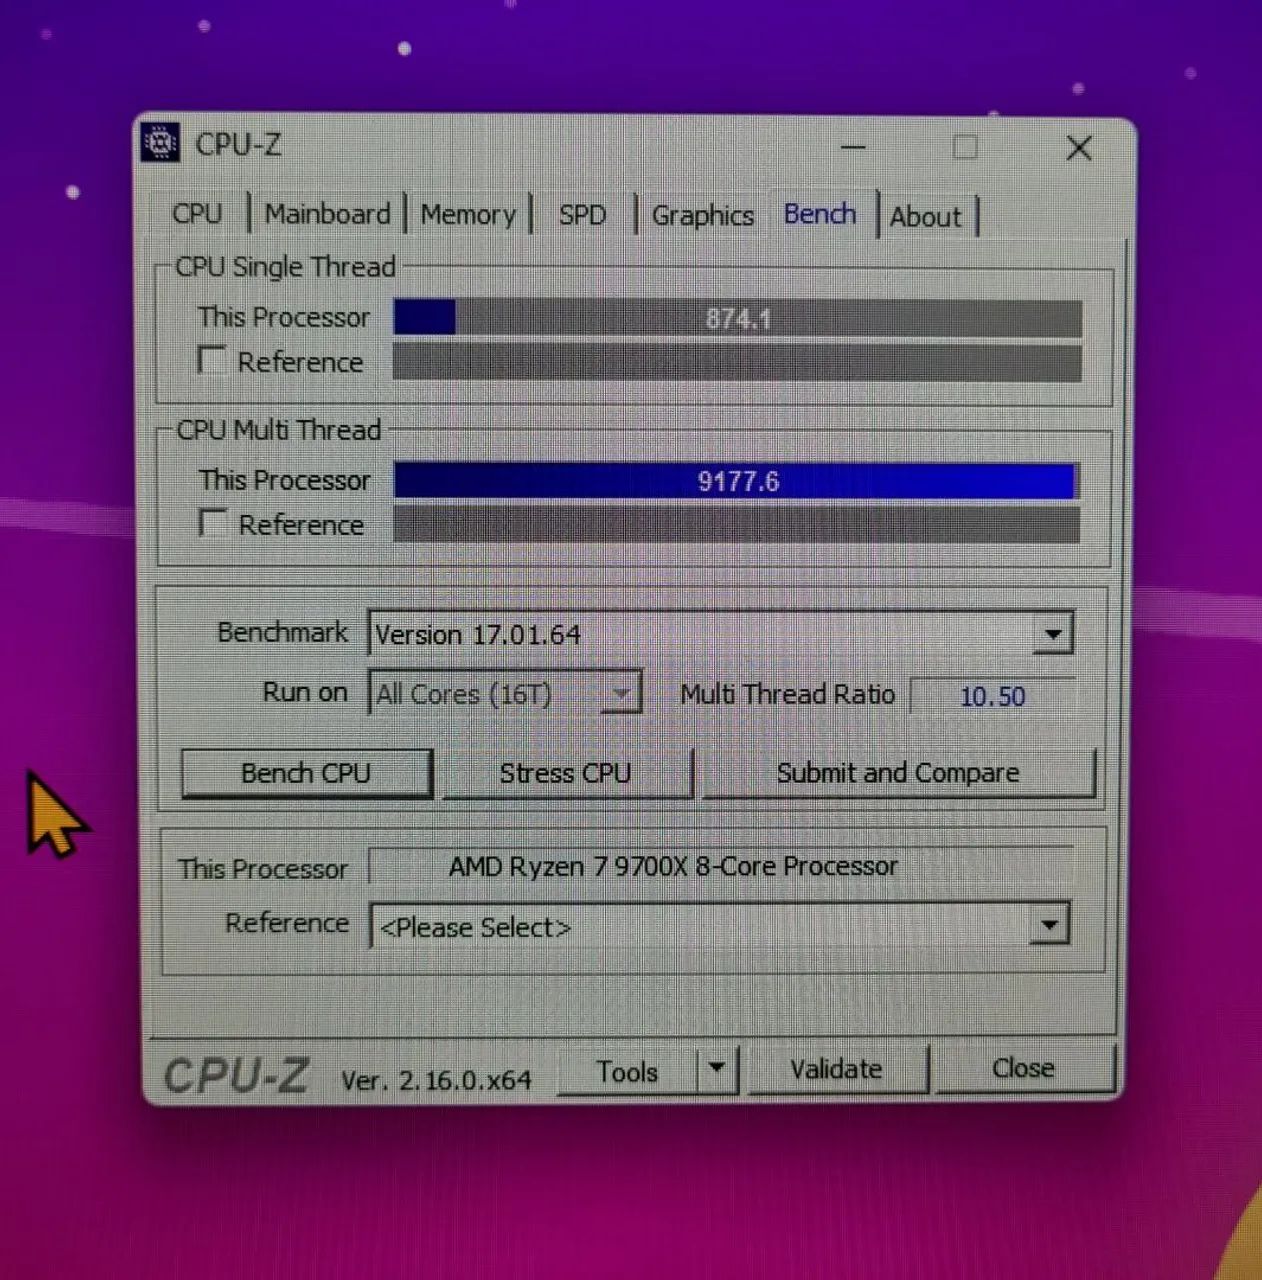Switch to the Memory tab
Screen dimensions: 1262x1280
[x=468, y=215]
